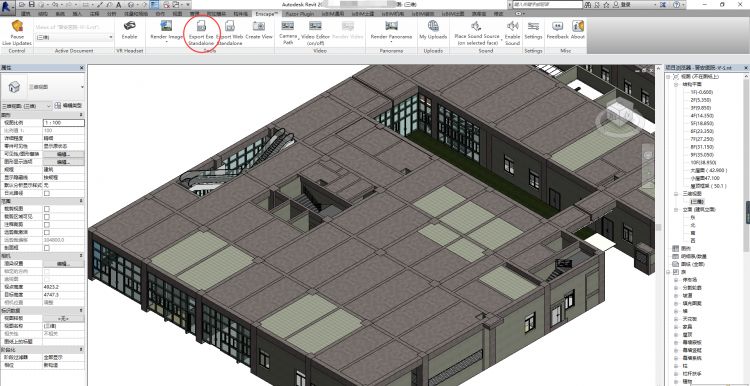Toggle the sun path checkbox in properties

[47, 193]
